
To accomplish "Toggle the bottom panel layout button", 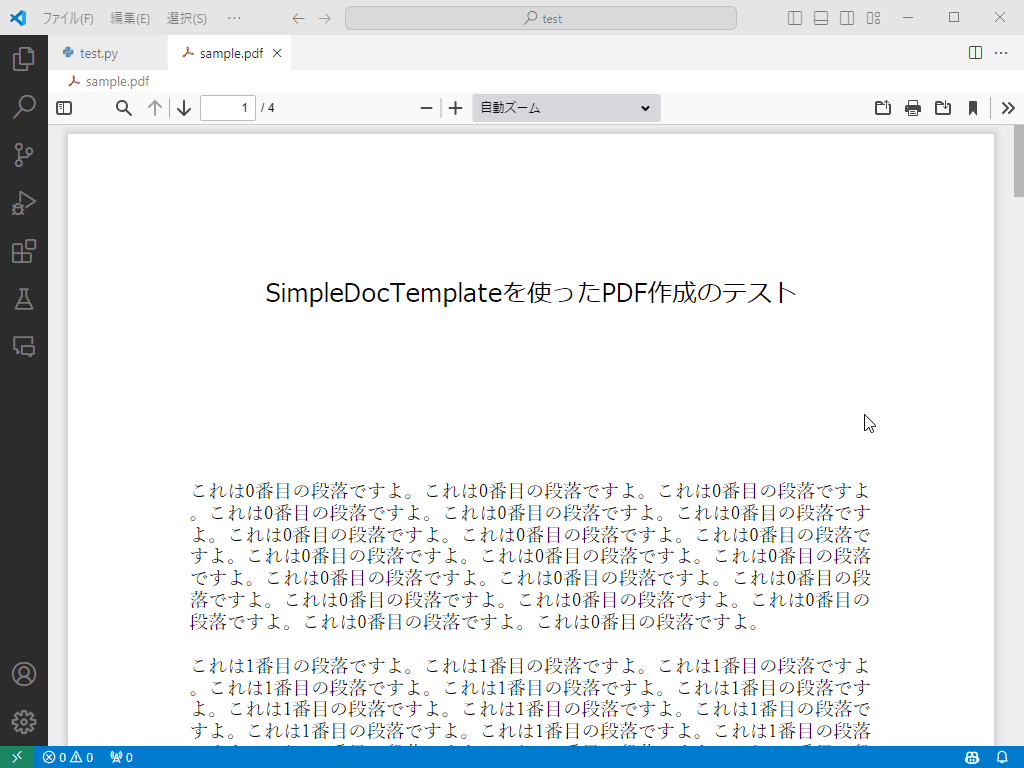I will tap(821, 18).
